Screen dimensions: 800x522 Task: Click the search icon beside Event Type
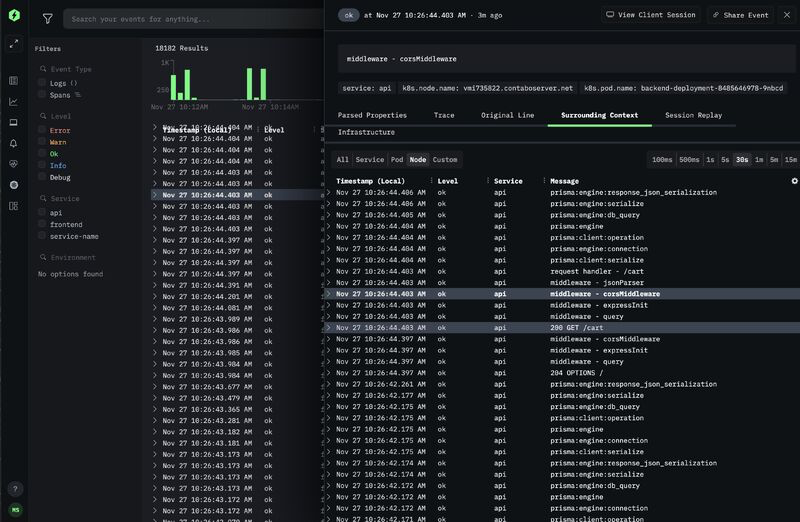[43, 68]
